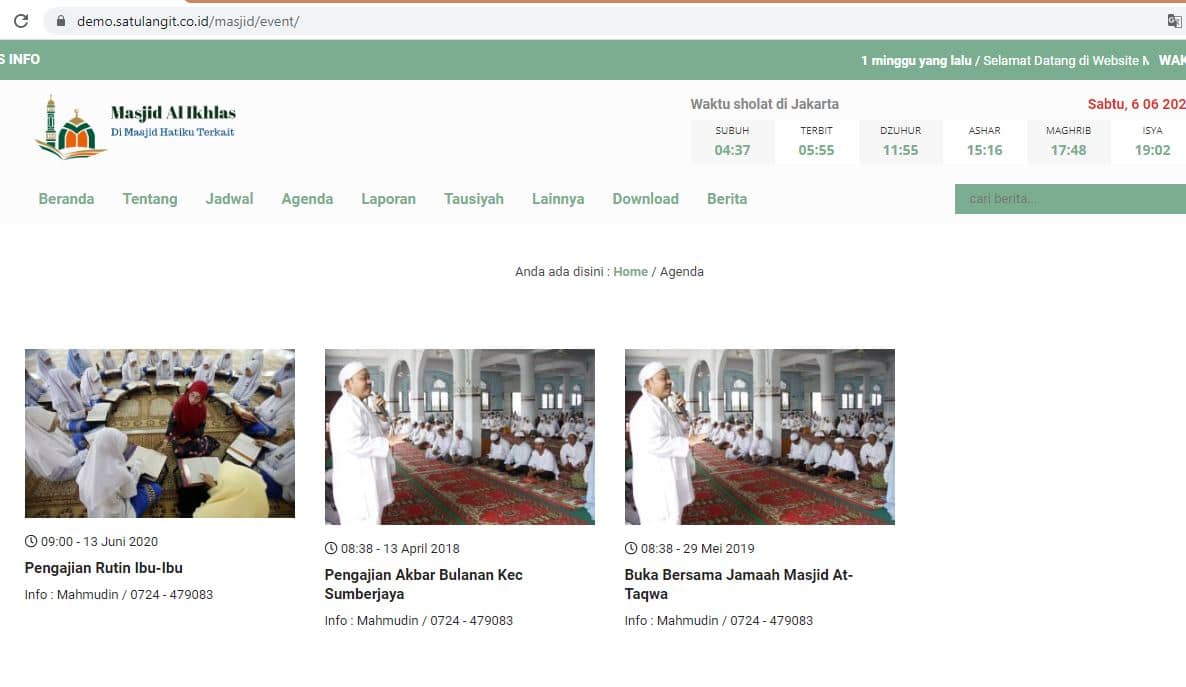Viewport: 1186px width, 687px height.
Task: Focus the address bar URL
Action: point(188,21)
